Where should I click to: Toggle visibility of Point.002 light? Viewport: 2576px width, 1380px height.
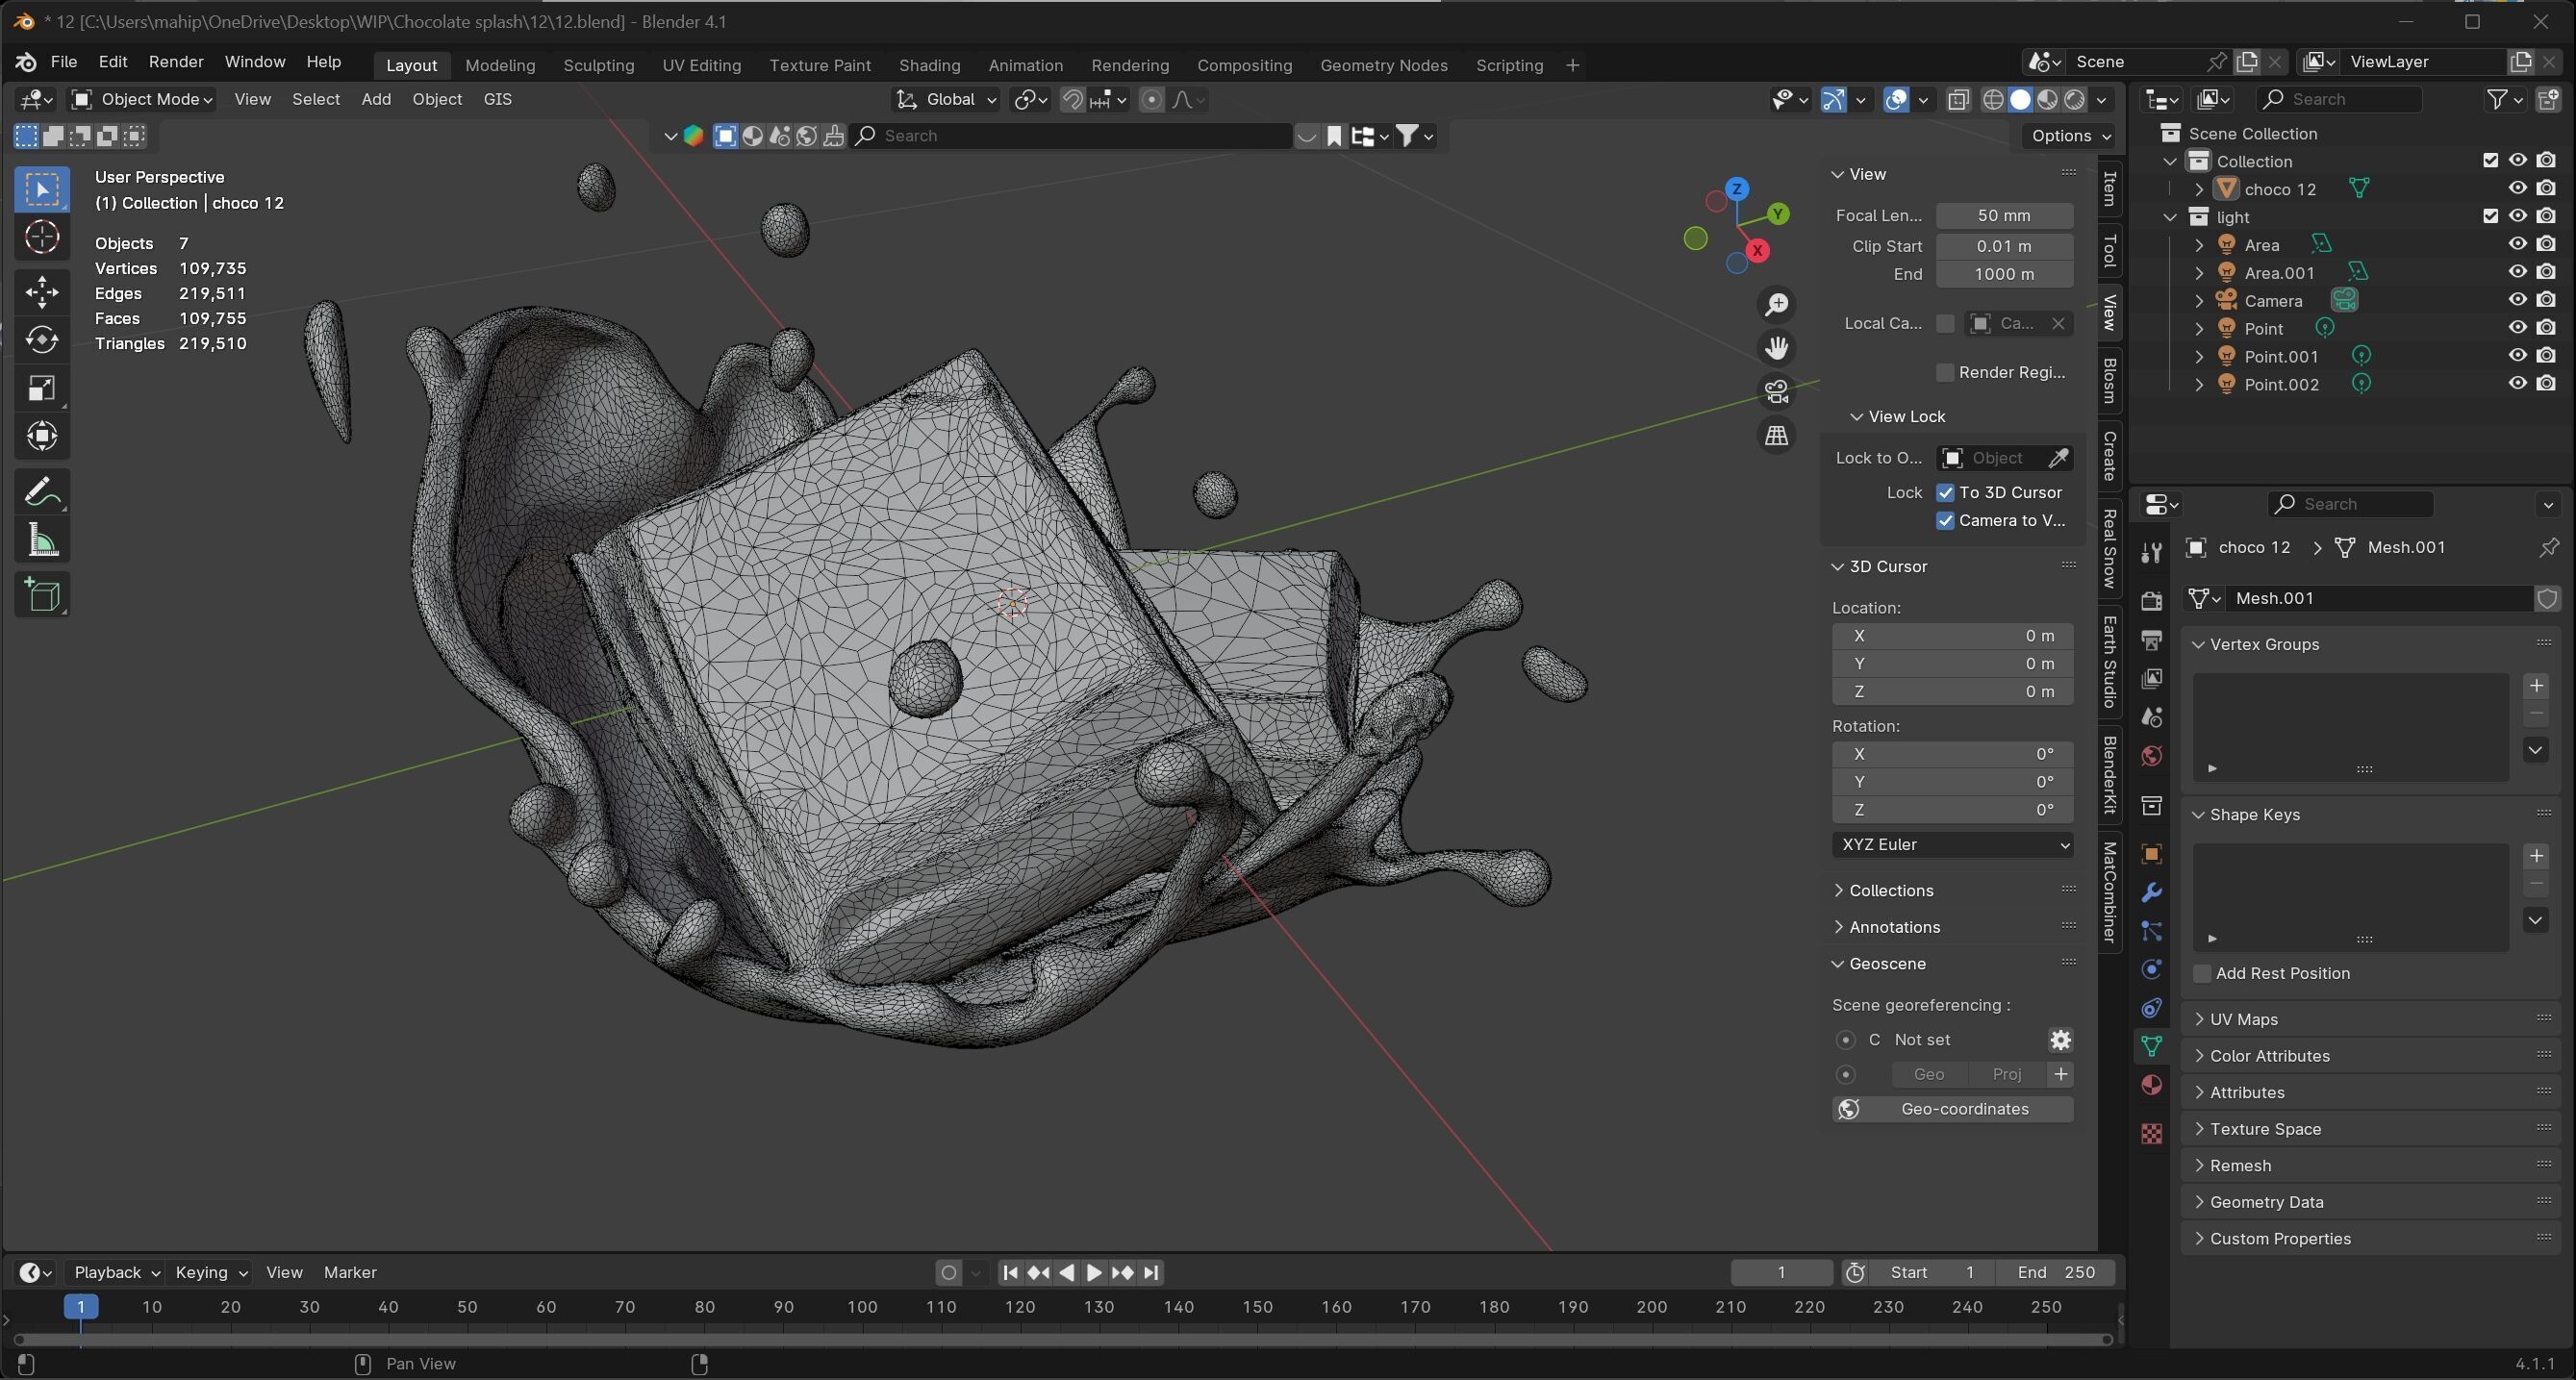tap(2517, 383)
